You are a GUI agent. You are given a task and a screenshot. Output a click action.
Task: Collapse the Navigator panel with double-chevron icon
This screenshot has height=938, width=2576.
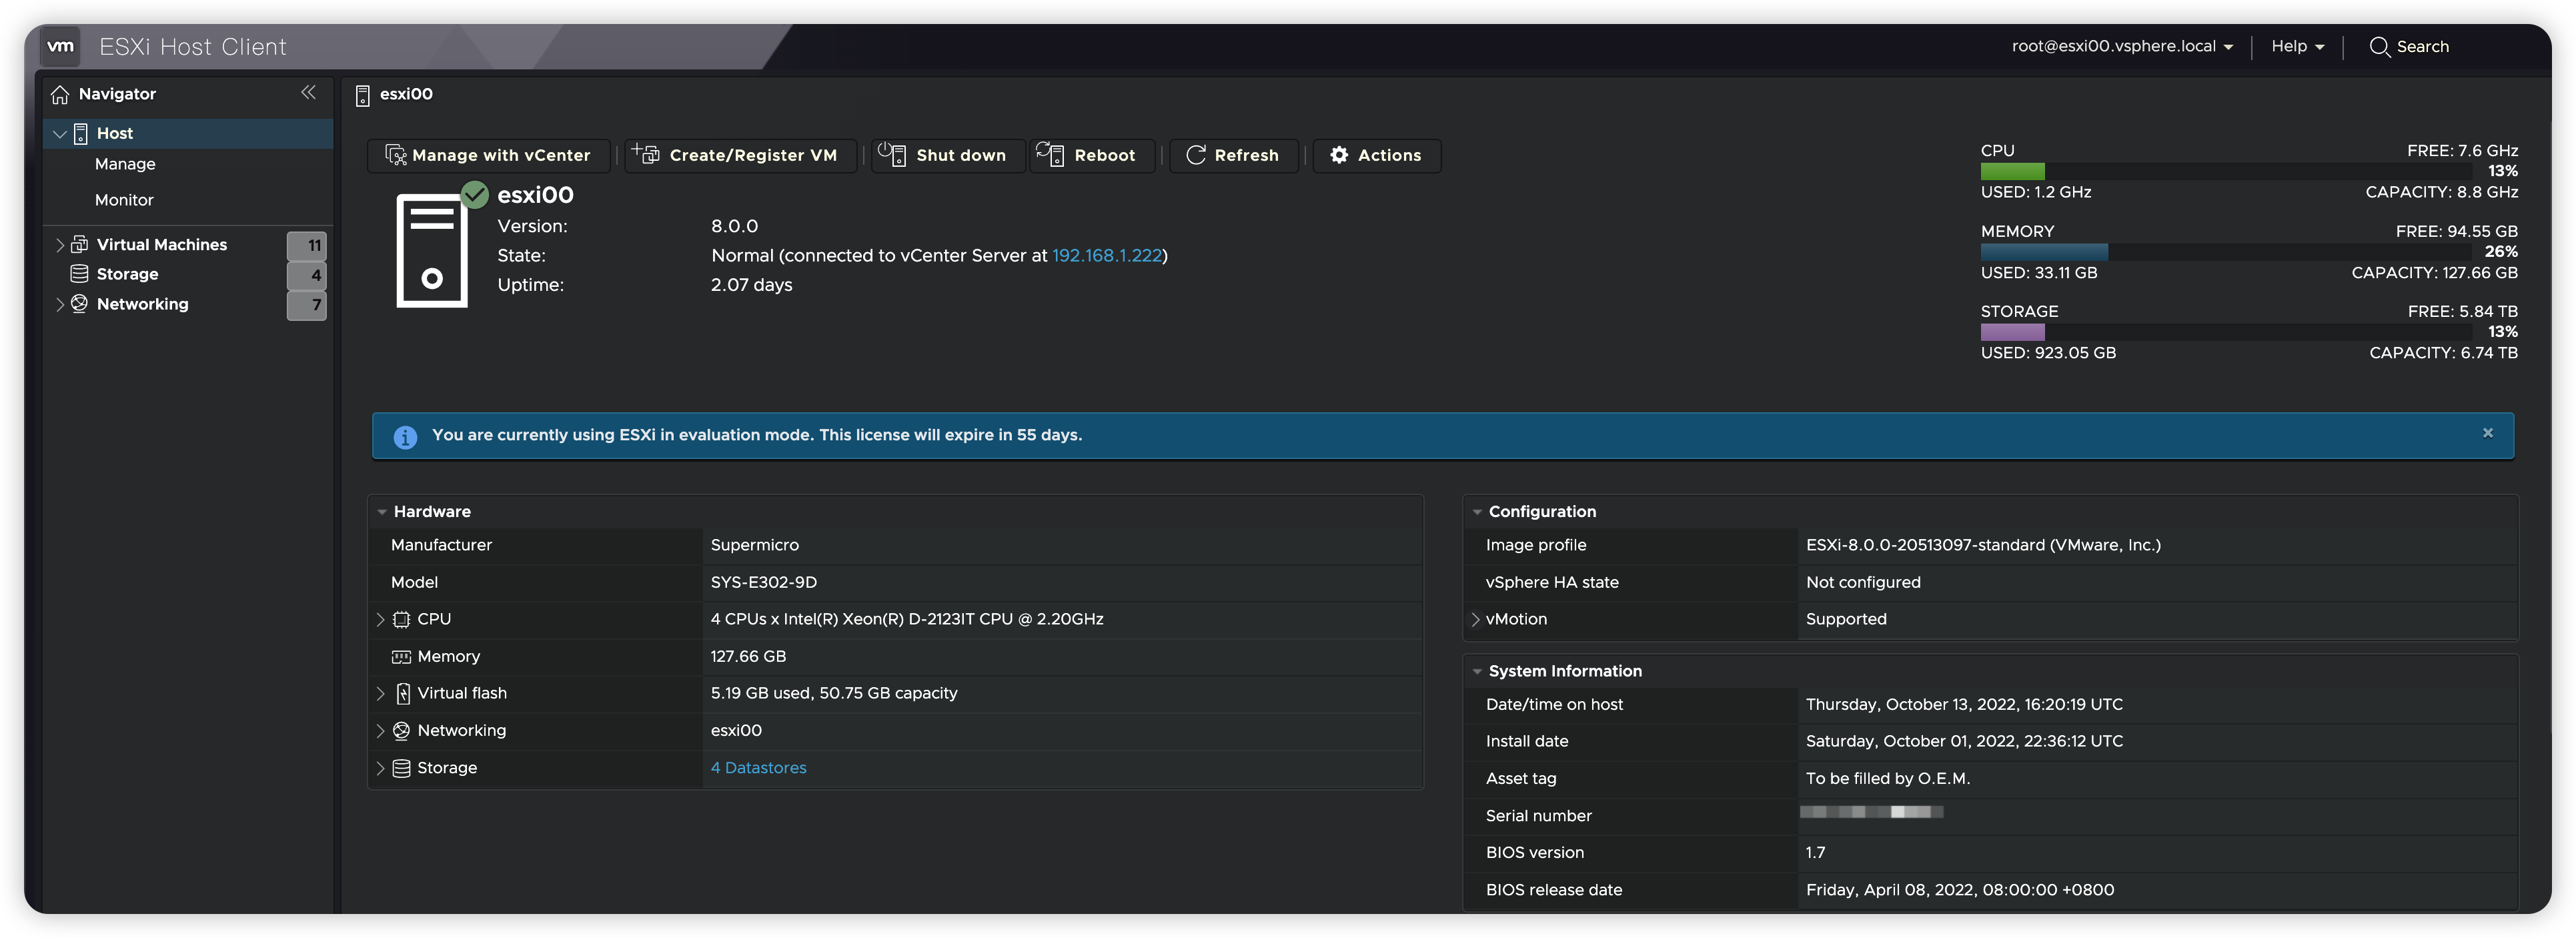[x=308, y=93]
